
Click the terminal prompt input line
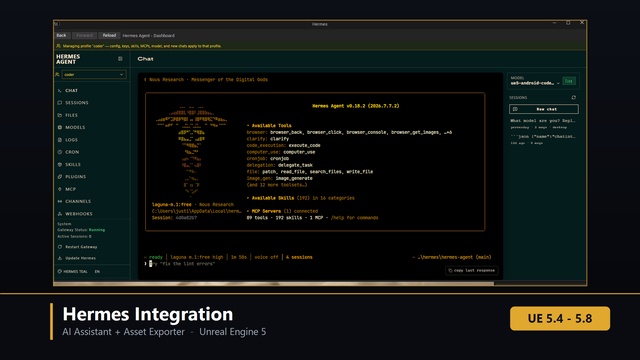(318, 264)
